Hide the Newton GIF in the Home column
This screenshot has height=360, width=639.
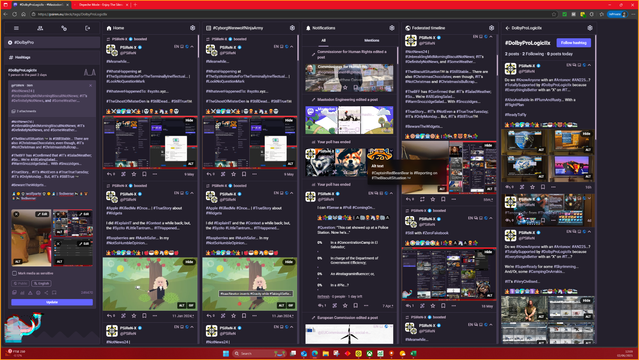[189, 262]
